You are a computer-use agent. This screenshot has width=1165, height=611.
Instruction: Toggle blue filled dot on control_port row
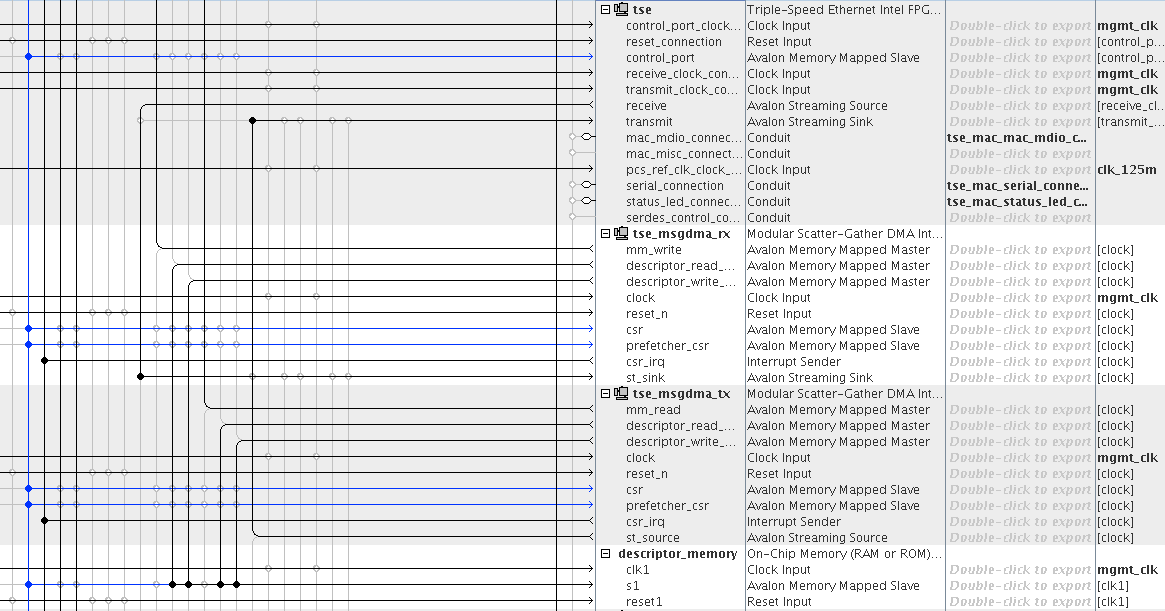[28, 56]
